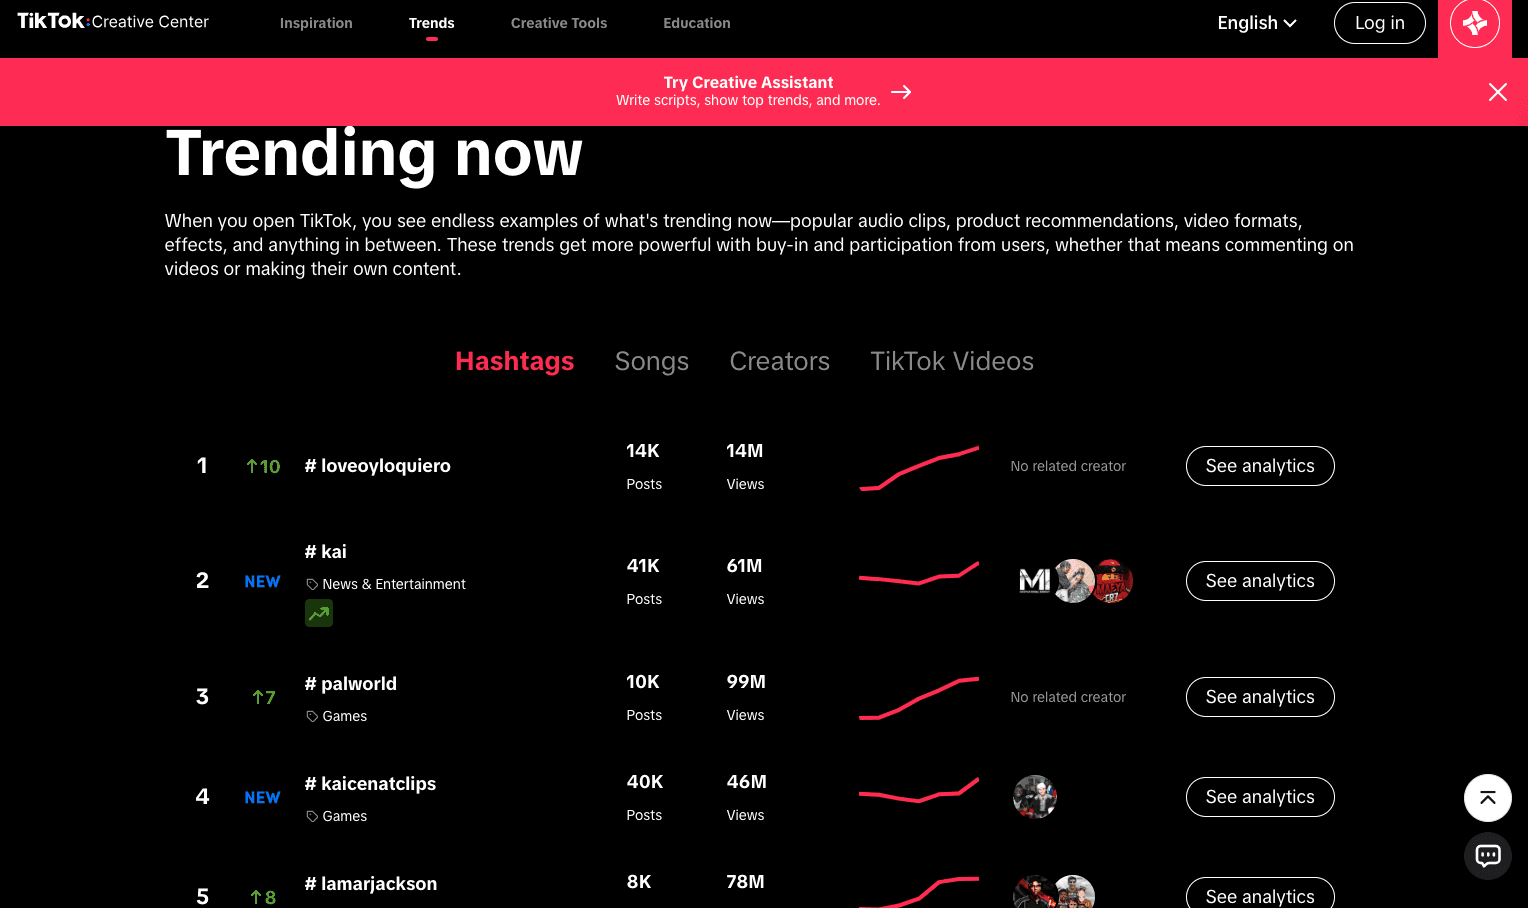1528x908 pixels.
Task: Close the Creative Assistant pink banner
Action: pos(1497,92)
